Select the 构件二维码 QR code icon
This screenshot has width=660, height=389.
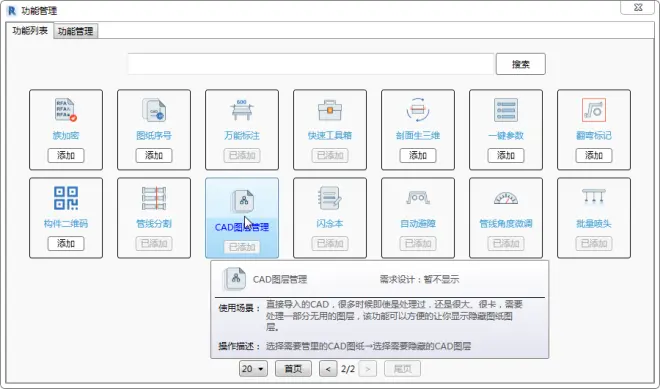coord(66,198)
